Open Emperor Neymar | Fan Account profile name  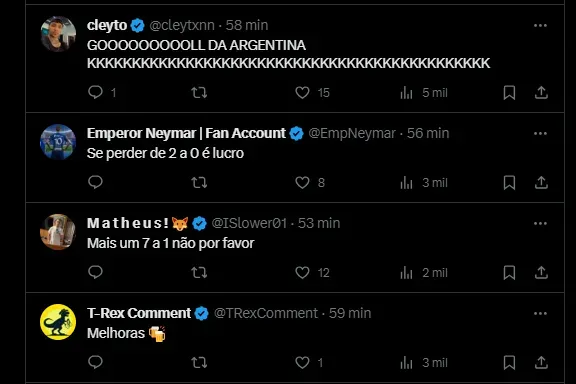[x=186, y=133]
